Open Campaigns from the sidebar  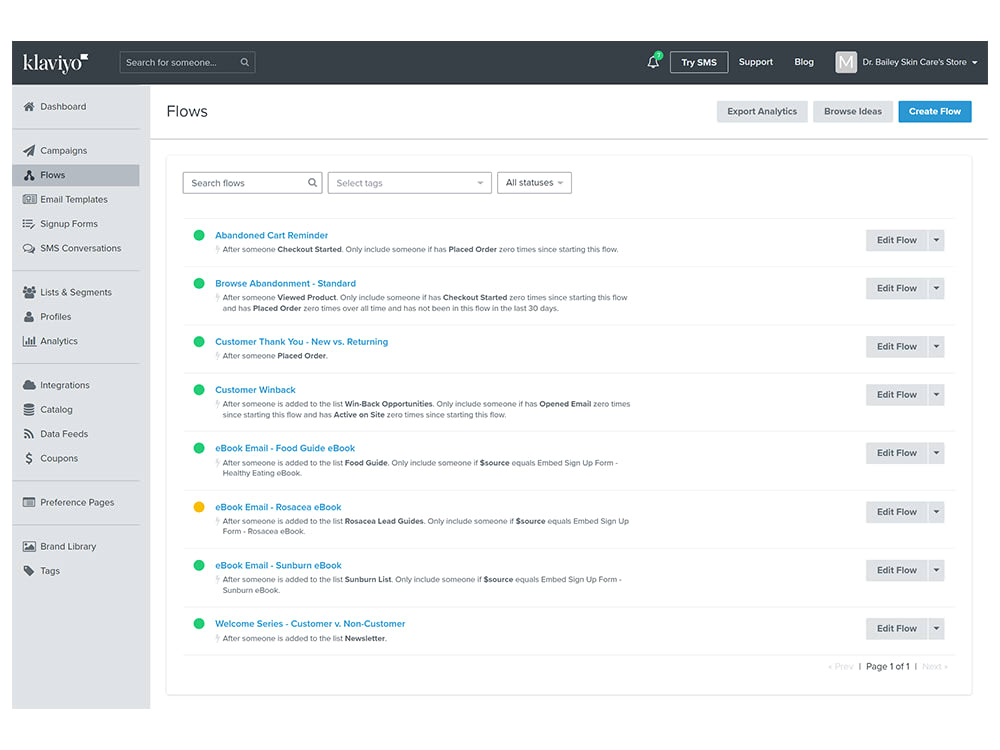point(62,150)
